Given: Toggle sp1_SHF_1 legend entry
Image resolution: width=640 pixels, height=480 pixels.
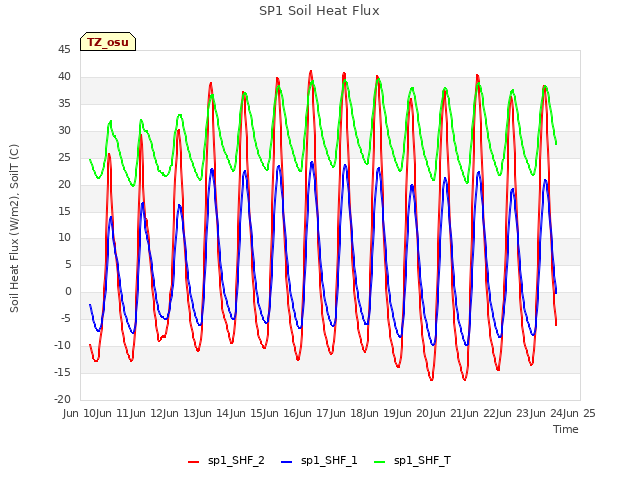Looking at the screenshot, I should (319, 461).
